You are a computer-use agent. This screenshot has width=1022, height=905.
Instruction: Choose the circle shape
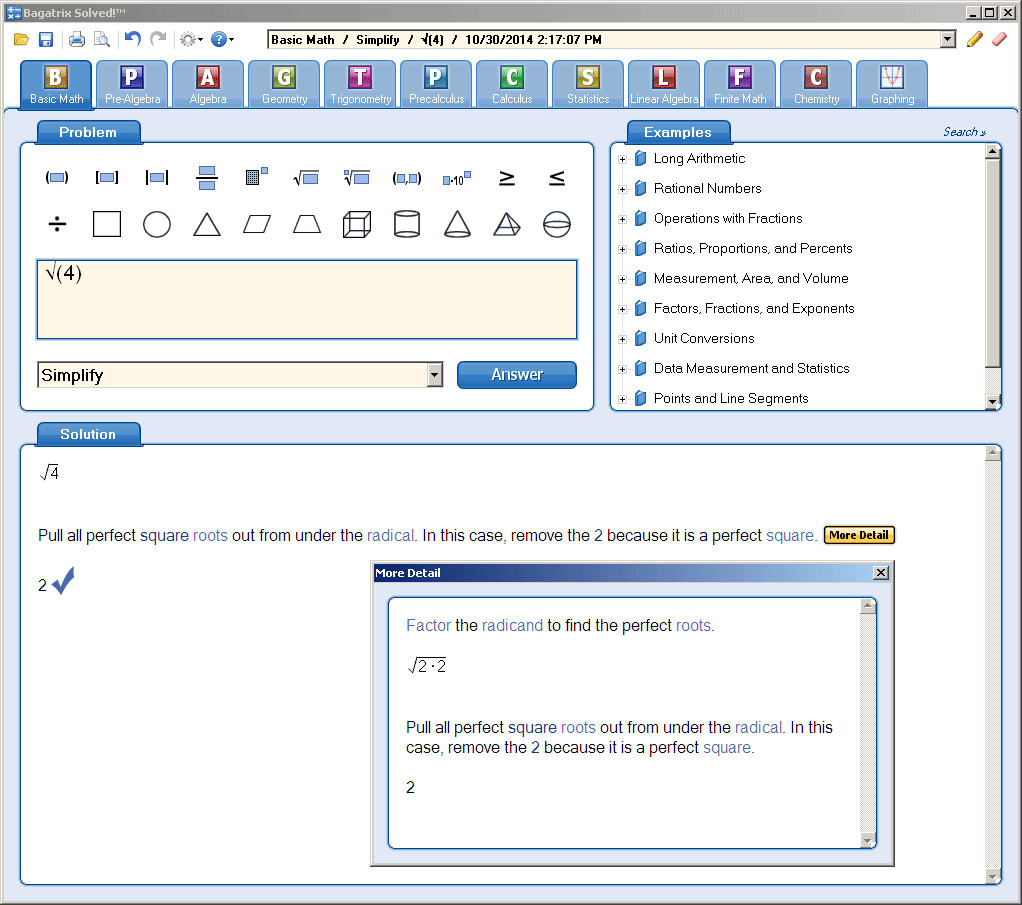(x=157, y=224)
